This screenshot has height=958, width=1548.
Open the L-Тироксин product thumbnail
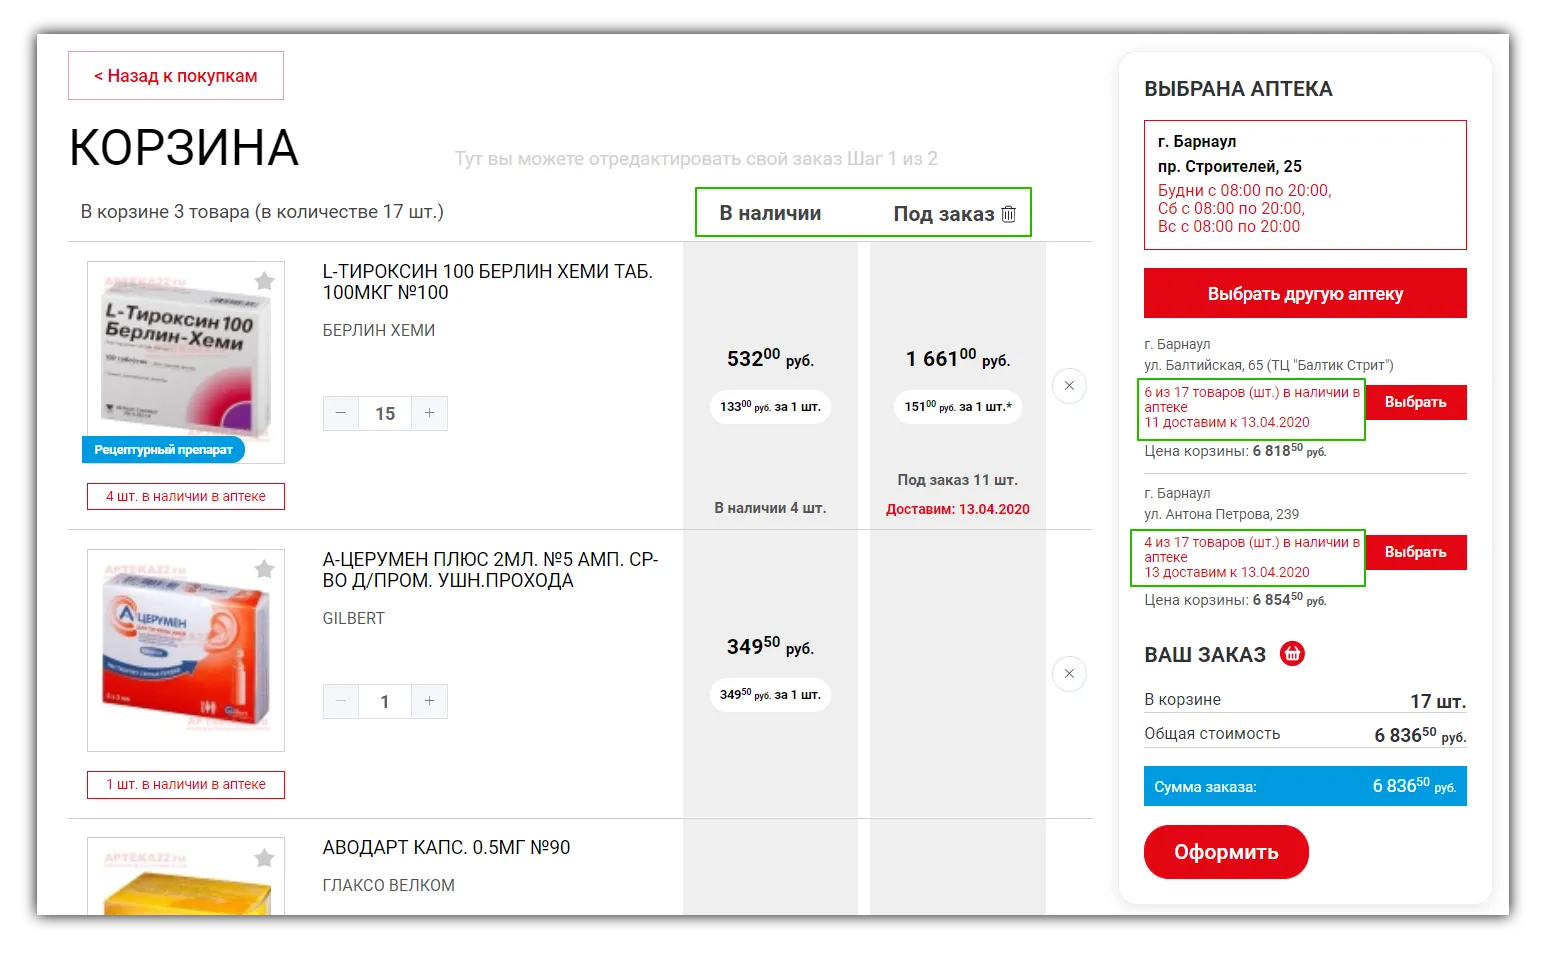coord(186,362)
